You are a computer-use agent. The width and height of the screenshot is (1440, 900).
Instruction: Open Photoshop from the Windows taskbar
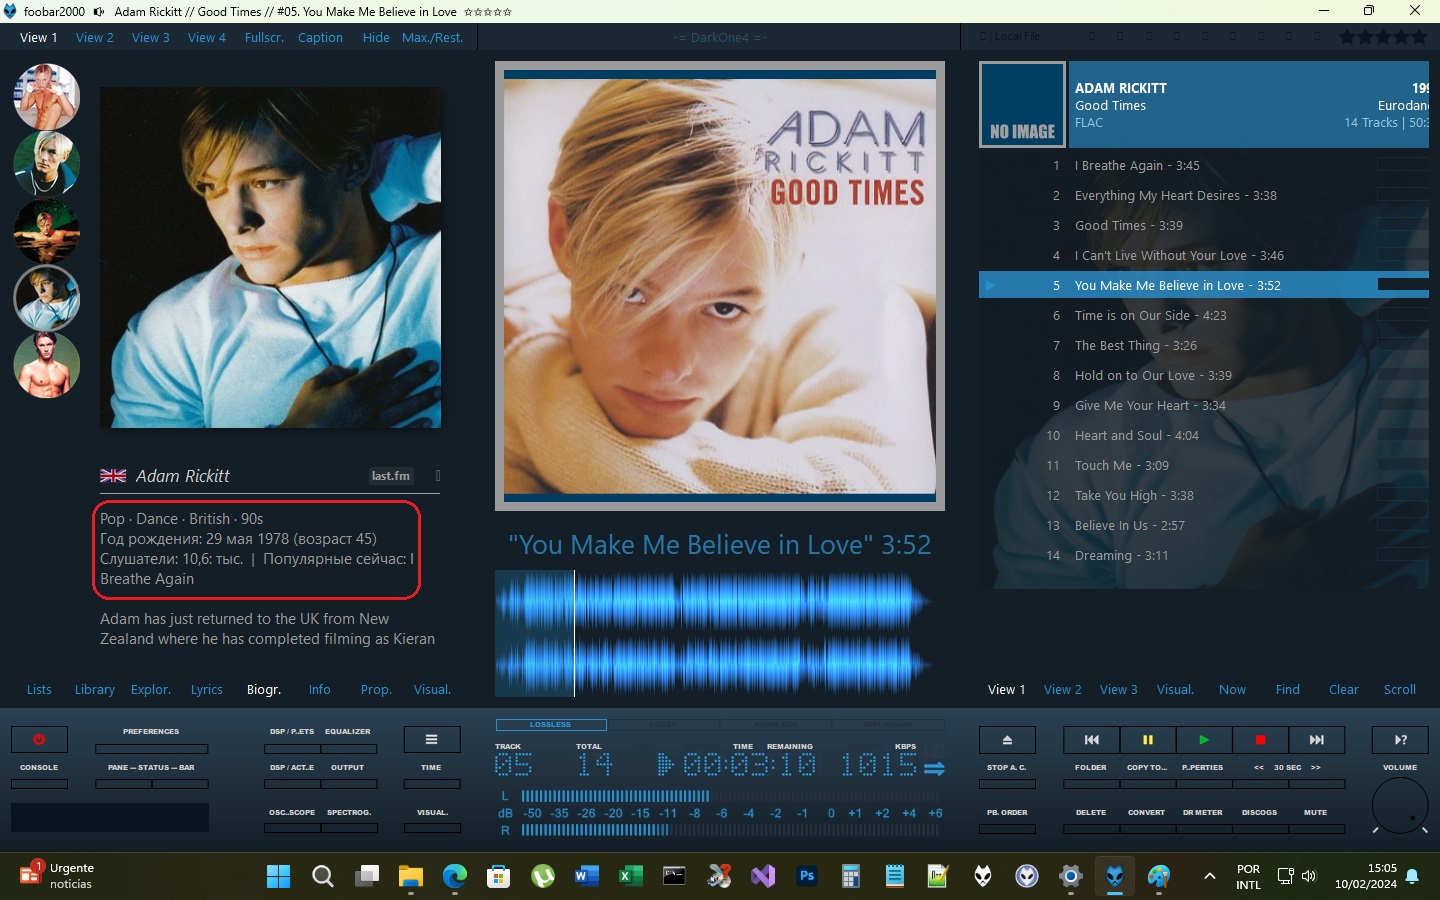[807, 877]
